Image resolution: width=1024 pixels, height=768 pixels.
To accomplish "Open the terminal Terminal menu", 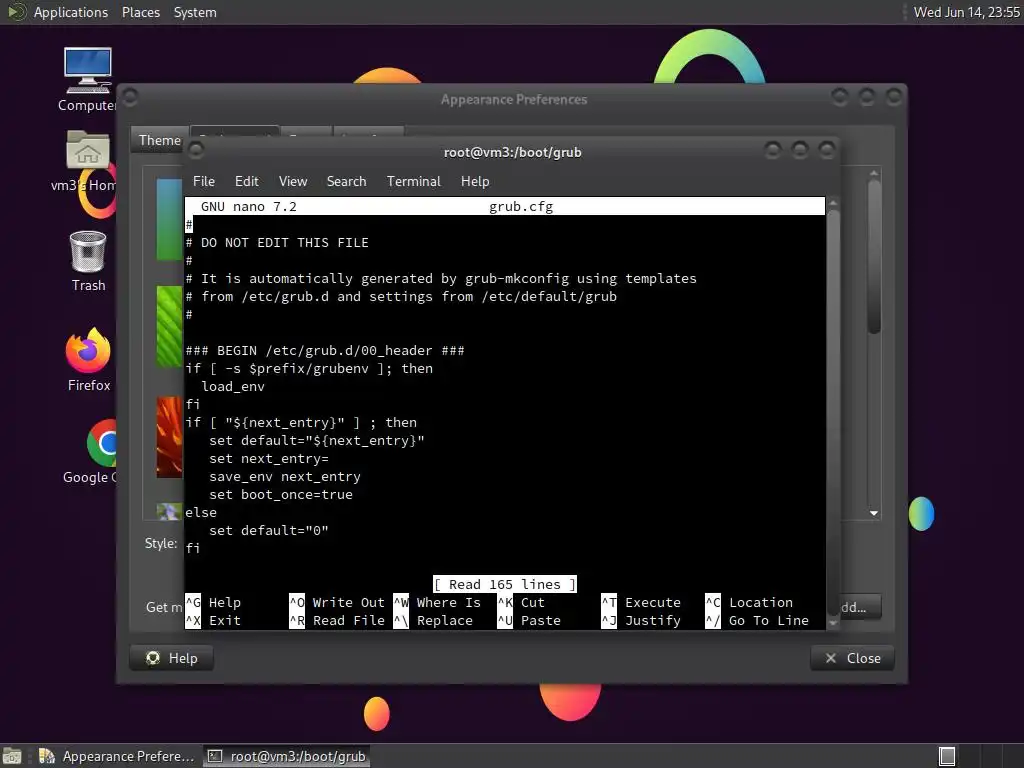I will click(x=413, y=181).
